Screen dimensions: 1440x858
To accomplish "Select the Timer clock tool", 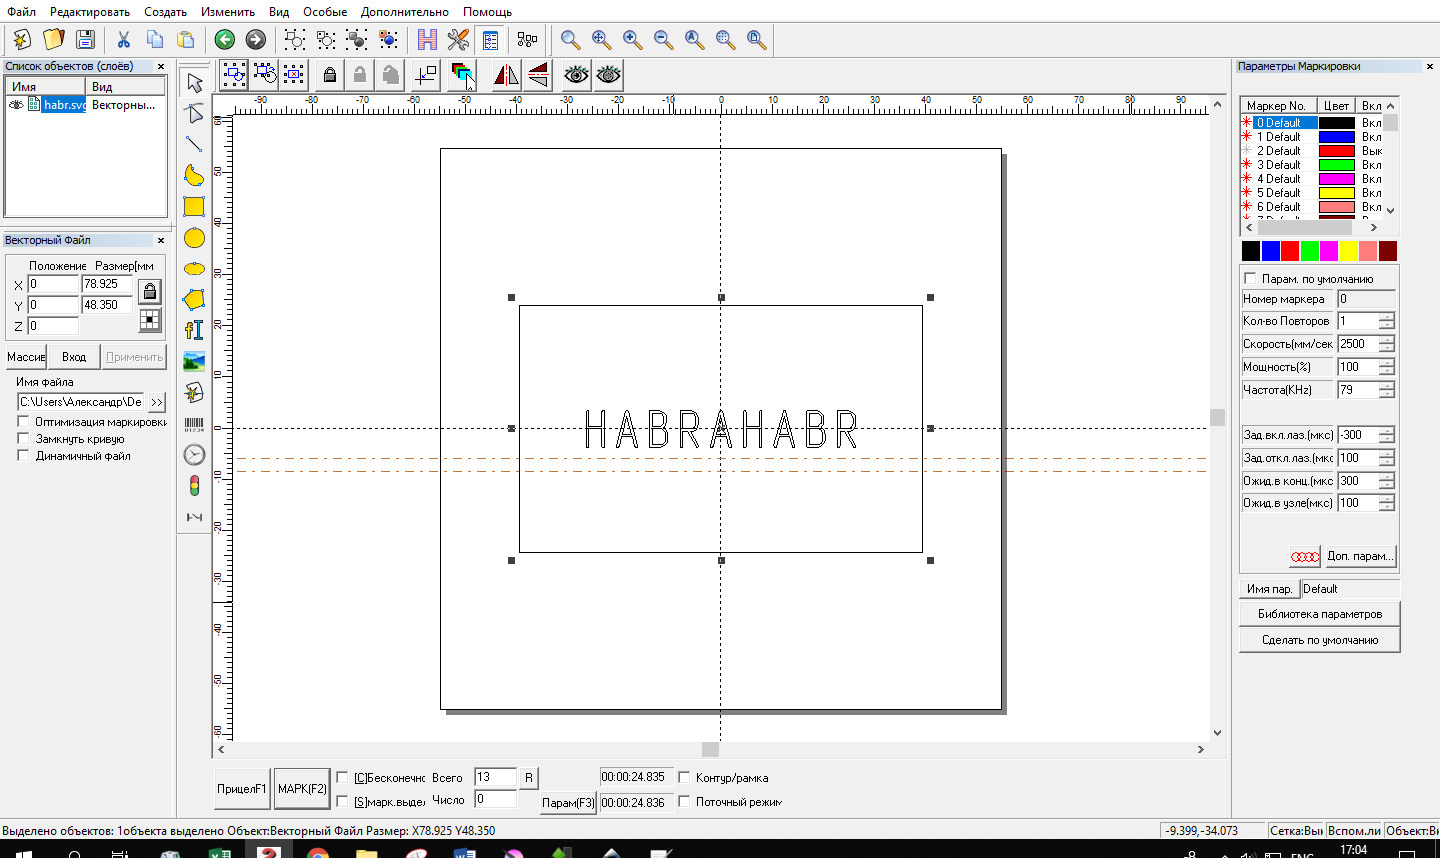I will point(194,455).
